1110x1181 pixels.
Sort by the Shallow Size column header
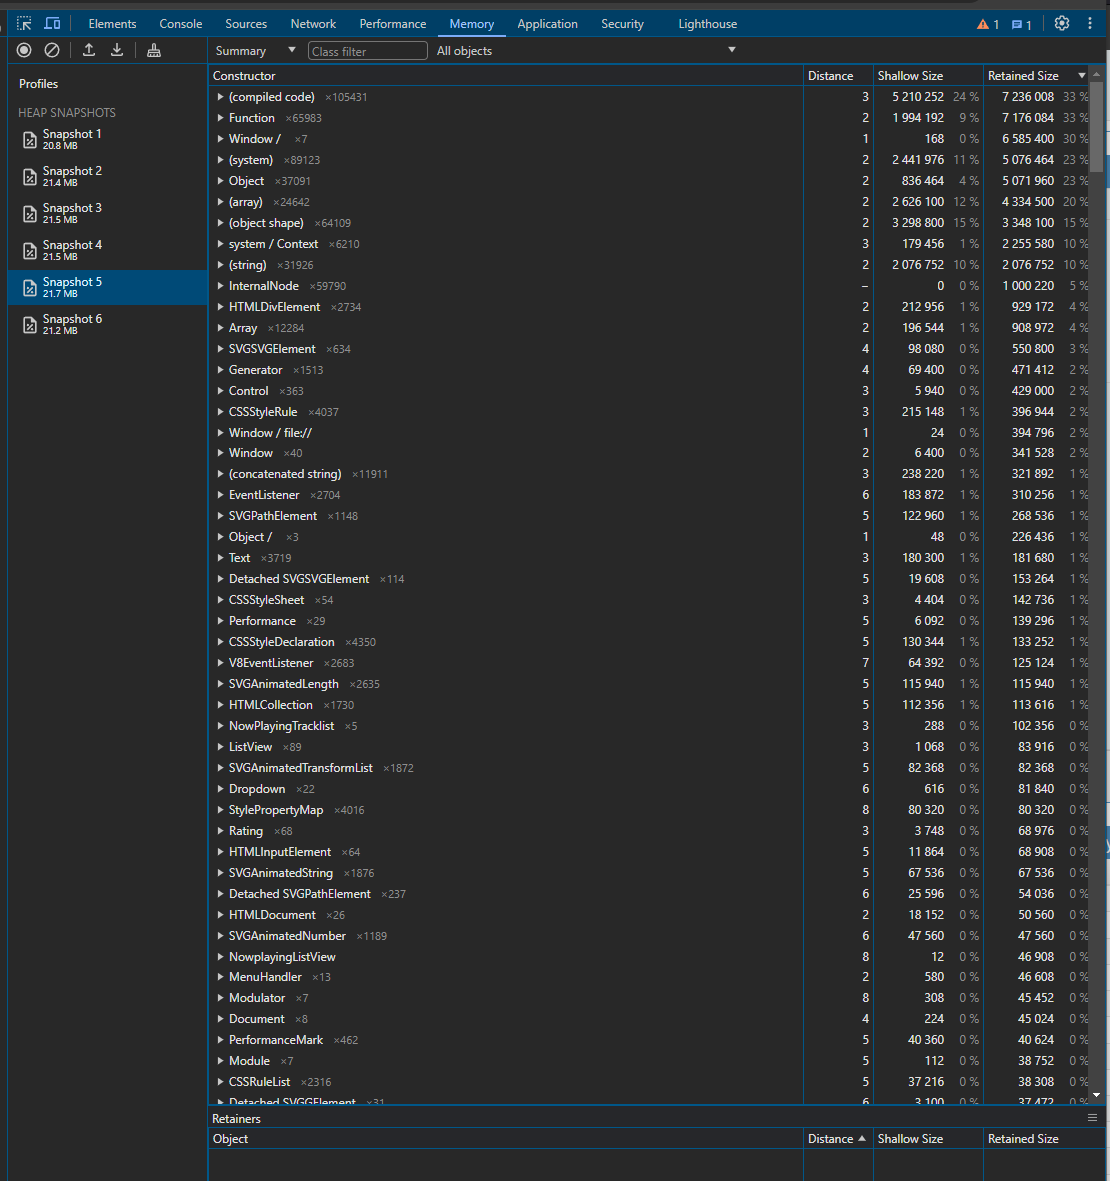click(x=910, y=76)
